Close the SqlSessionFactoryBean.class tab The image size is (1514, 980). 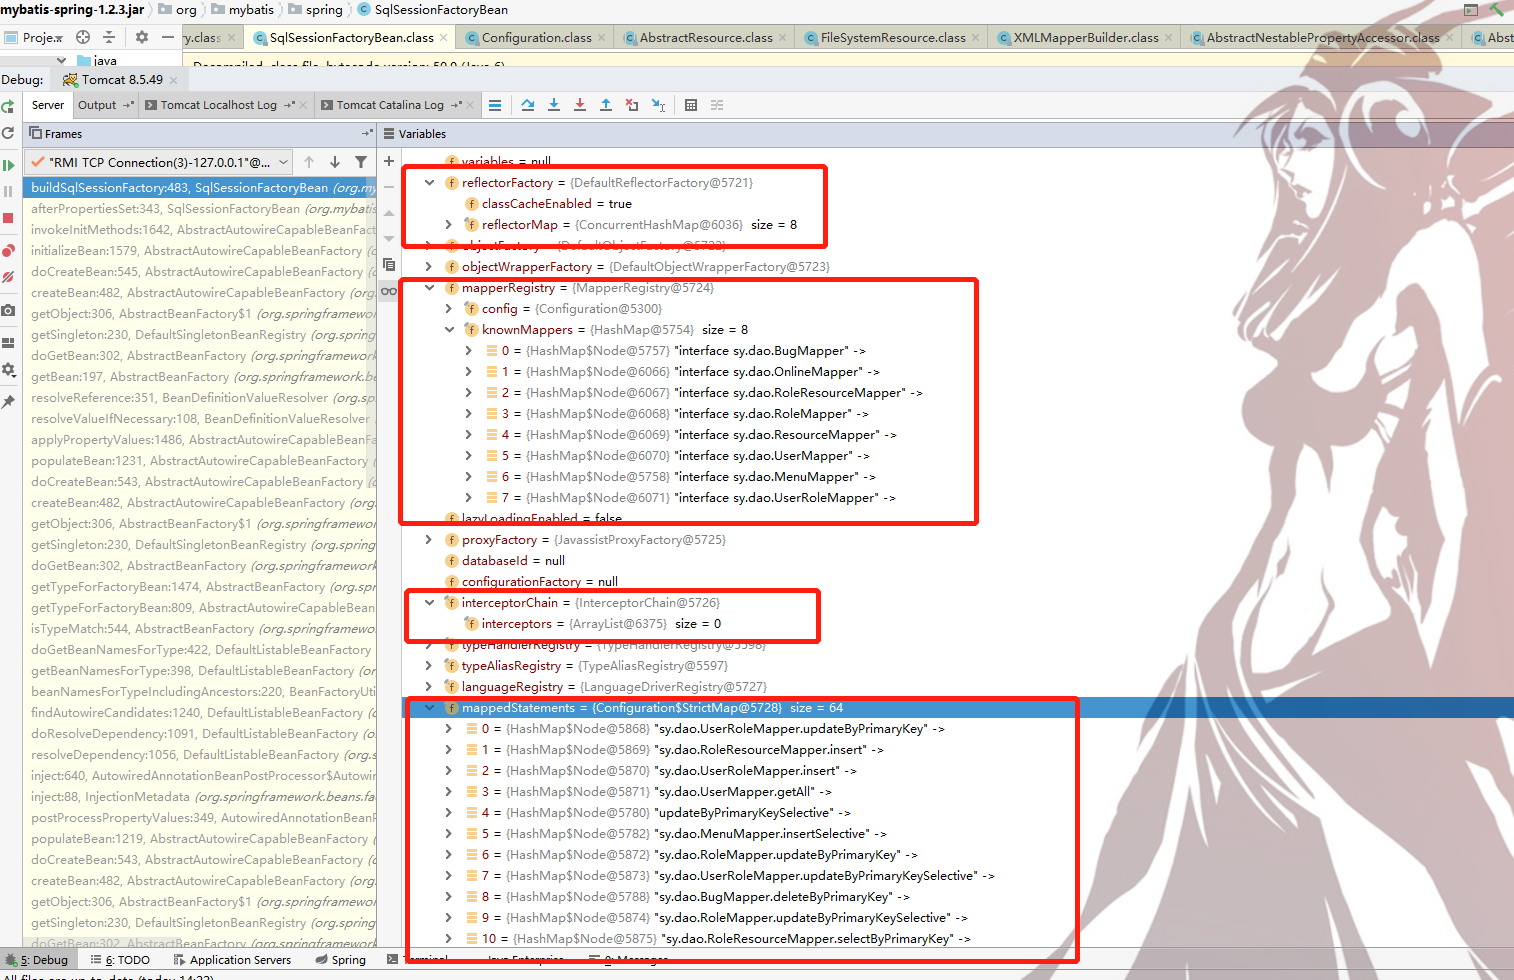click(446, 38)
